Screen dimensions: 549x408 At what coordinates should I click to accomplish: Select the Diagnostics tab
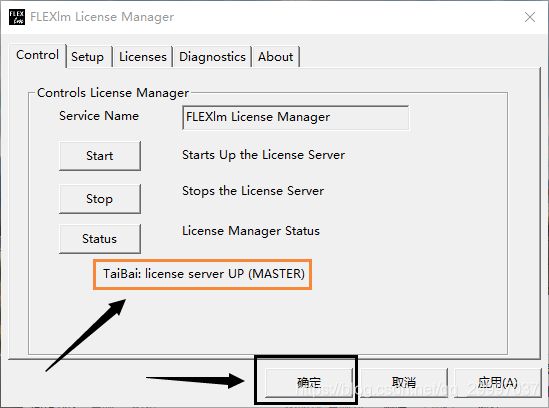pos(212,57)
